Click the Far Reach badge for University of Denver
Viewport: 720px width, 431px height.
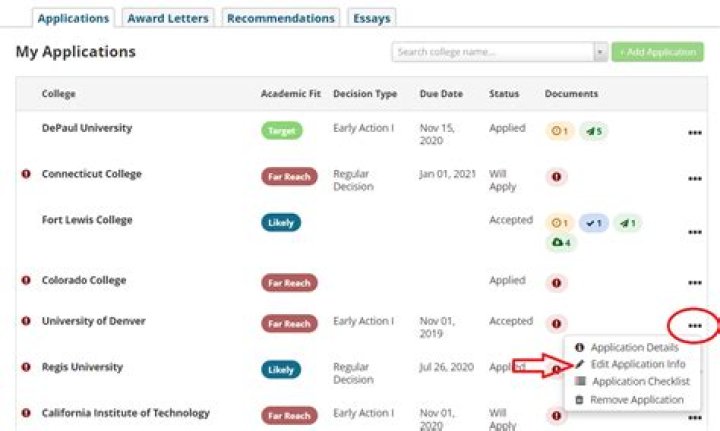tap(289, 324)
